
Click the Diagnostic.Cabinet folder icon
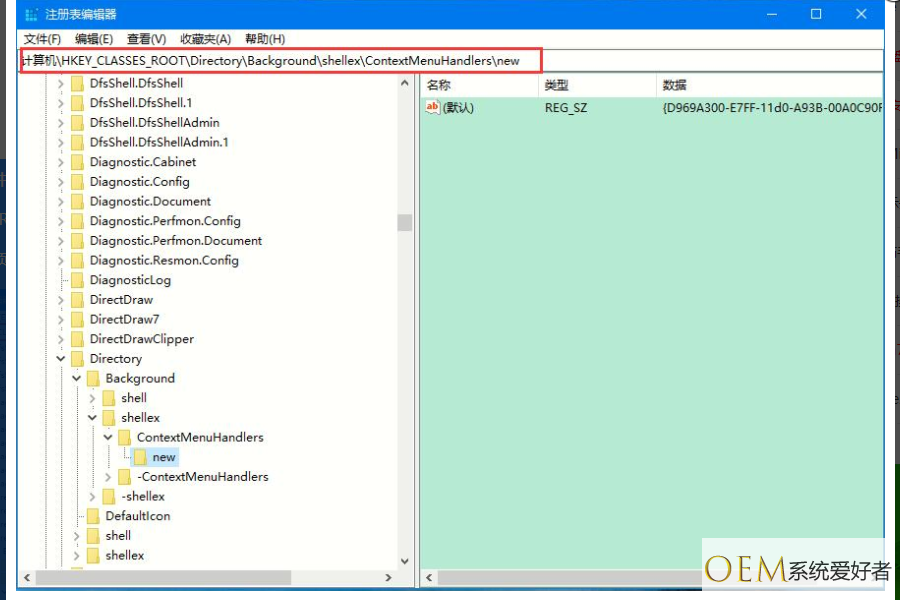coord(77,162)
